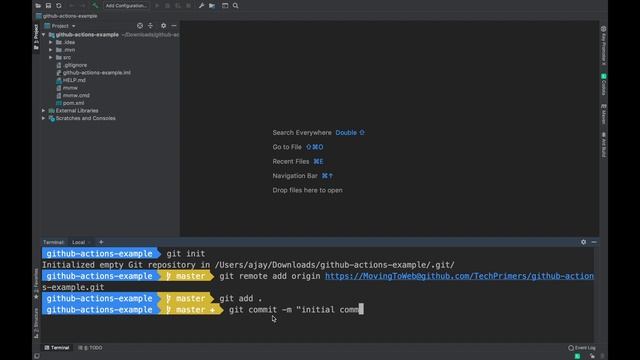Click the 'Navigation Bar' hint text

pos(295,176)
